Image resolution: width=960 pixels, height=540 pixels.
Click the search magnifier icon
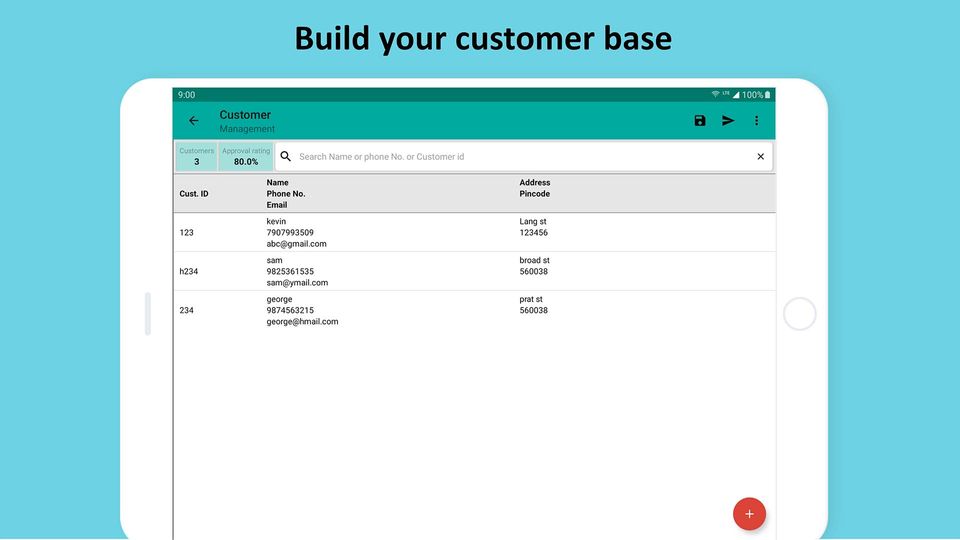(x=285, y=157)
